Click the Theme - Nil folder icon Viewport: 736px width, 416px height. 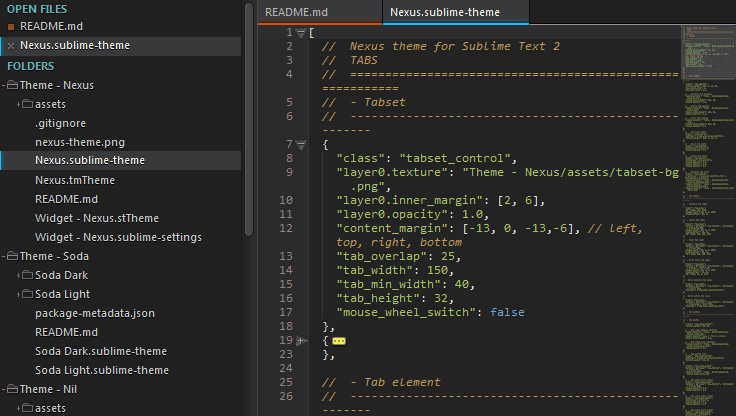(x=13, y=389)
